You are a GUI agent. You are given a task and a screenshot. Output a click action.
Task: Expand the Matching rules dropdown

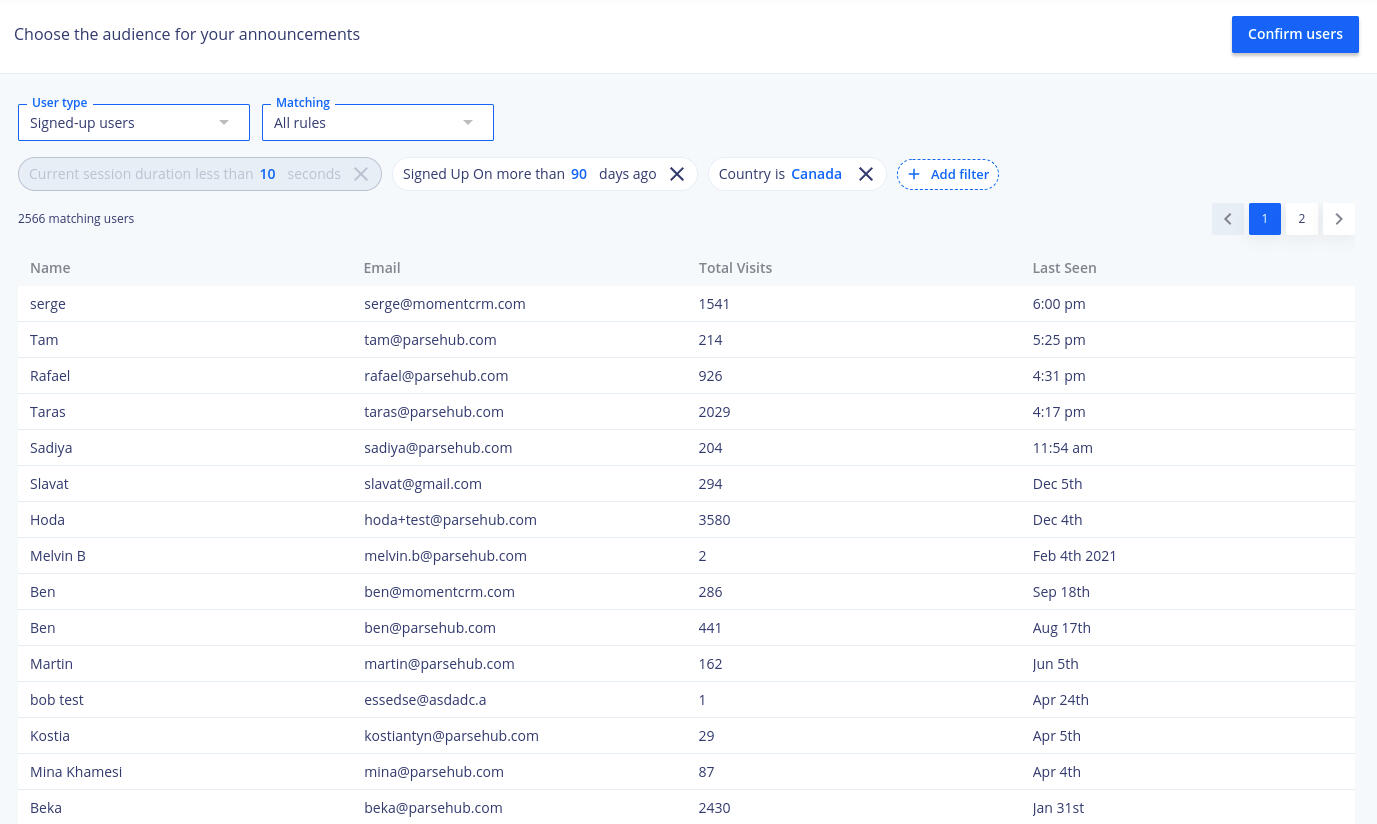coord(377,123)
